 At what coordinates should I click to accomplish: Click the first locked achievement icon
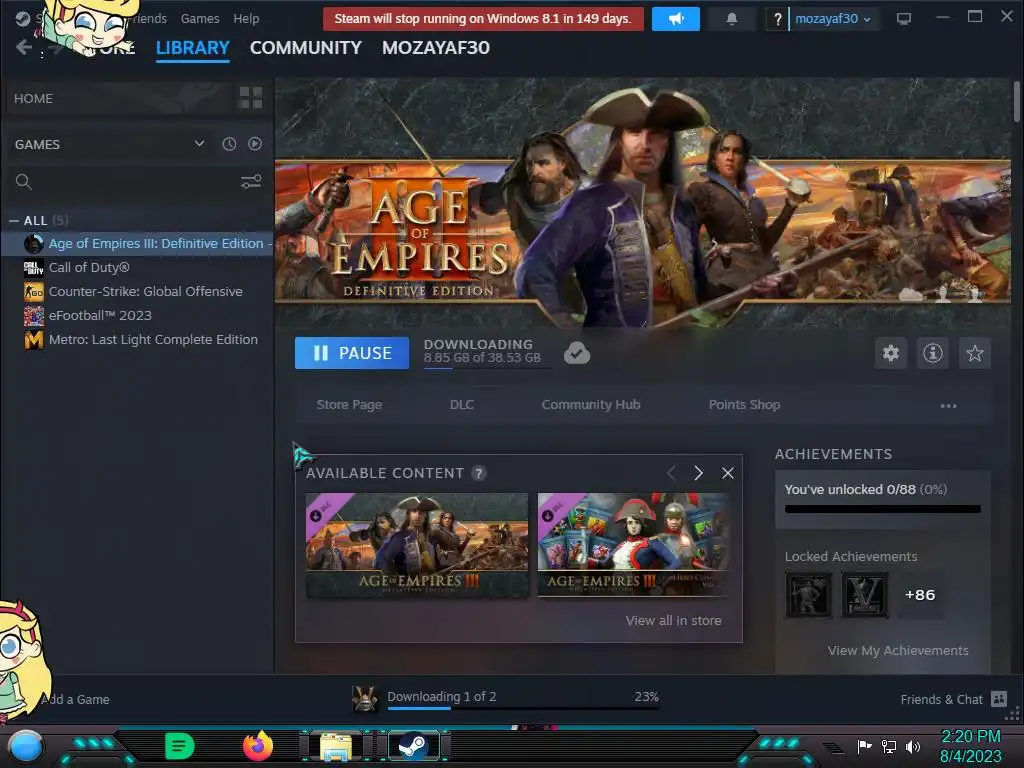click(x=808, y=595)
